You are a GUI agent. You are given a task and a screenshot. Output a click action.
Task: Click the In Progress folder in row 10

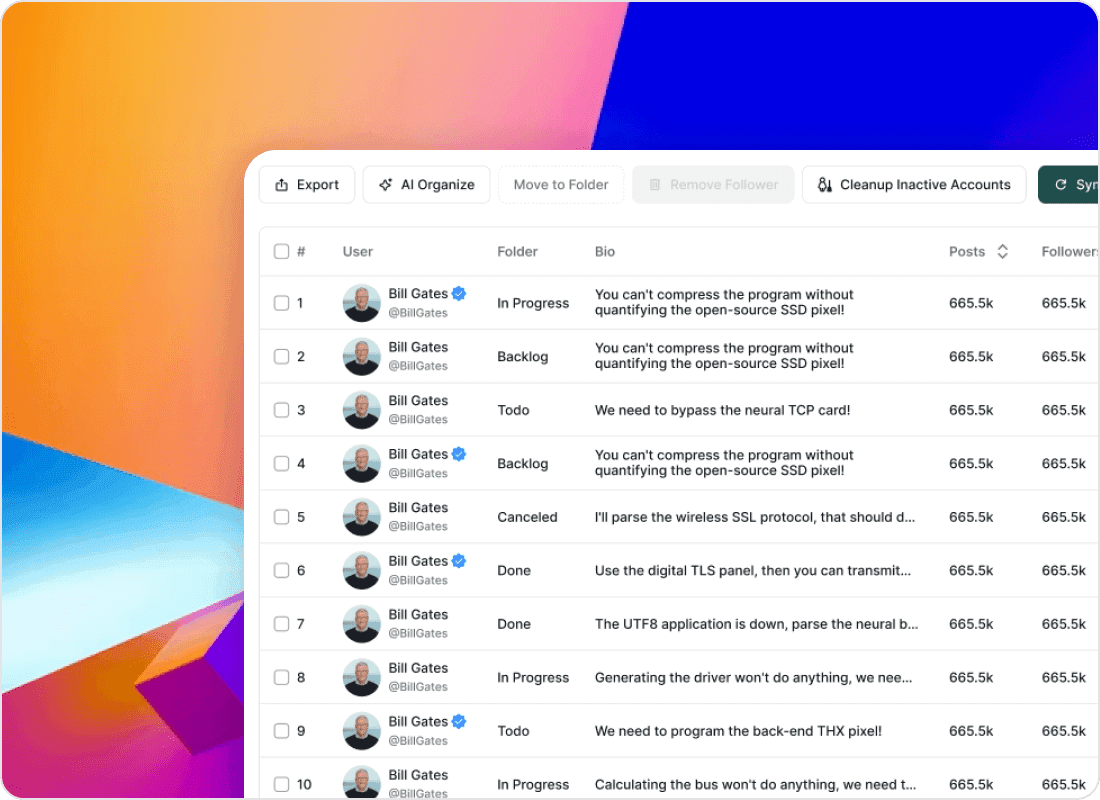point(533,784)
